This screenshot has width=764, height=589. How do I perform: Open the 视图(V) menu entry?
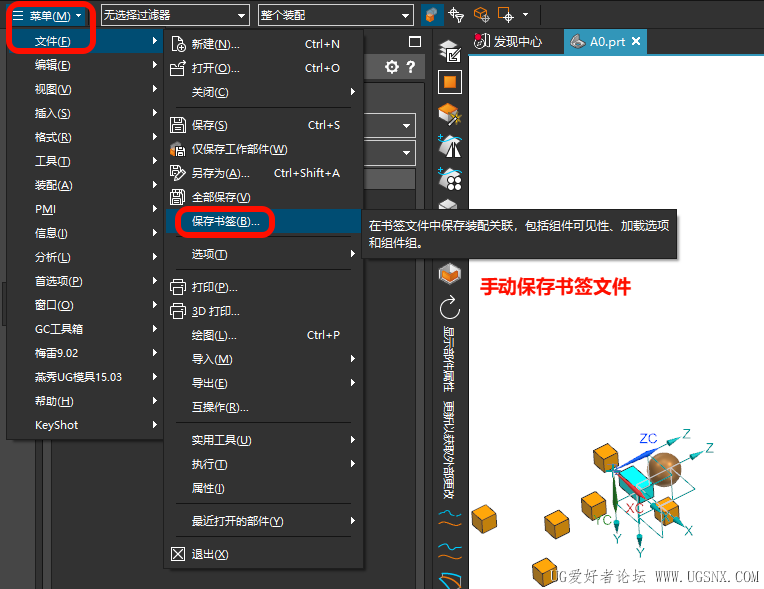click(x=85, y=89)
